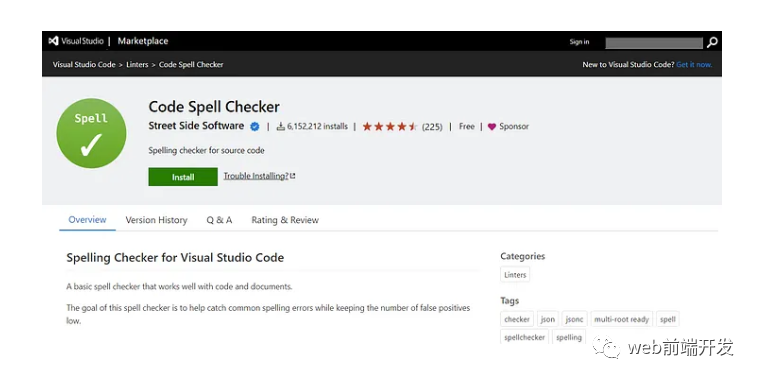758x380 pixels.
Task: Switch to the Overview tab
Action: pyautogui.click(x=87, y=220)
